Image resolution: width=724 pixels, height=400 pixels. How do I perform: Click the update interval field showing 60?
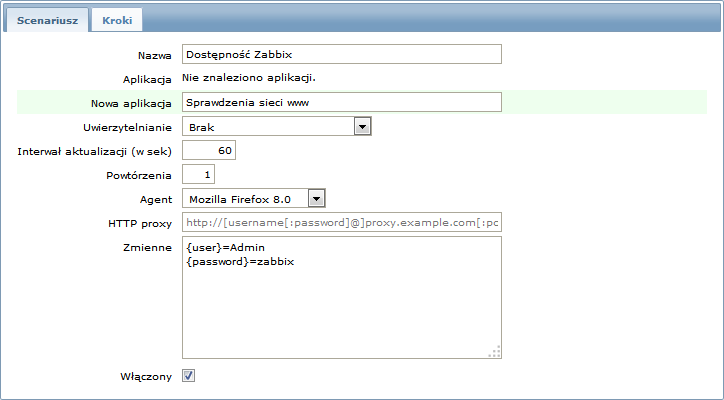[x=209, y=150]
